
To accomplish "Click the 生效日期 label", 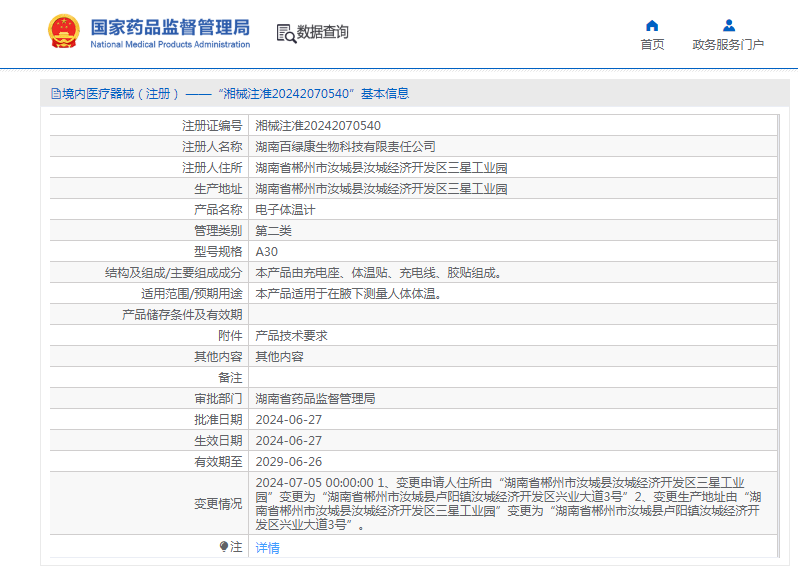I will (218, 441).
